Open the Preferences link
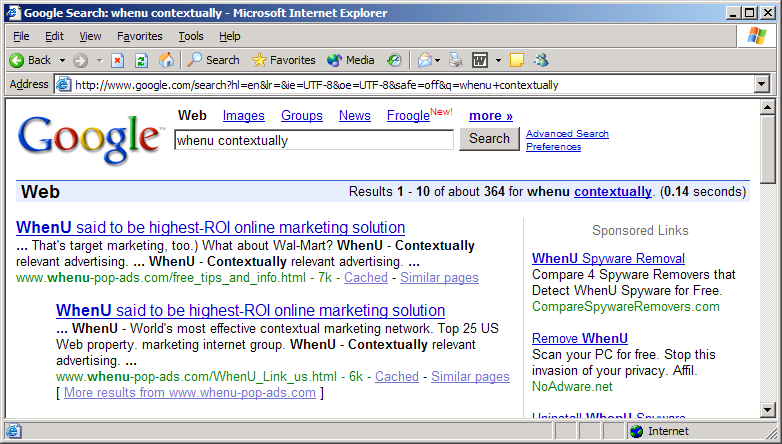The height and width of the screenshot is (444, 782). coord(553,147)
